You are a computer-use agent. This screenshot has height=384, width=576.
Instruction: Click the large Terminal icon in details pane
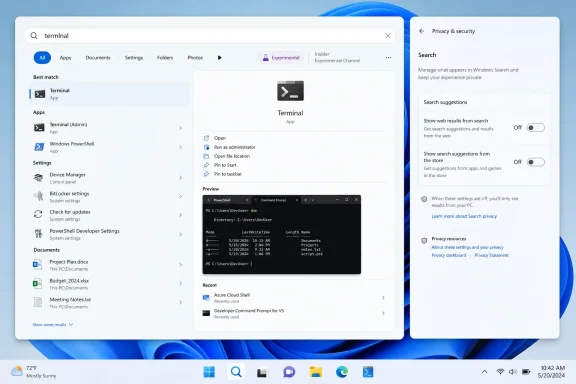(x=290, y=91)
